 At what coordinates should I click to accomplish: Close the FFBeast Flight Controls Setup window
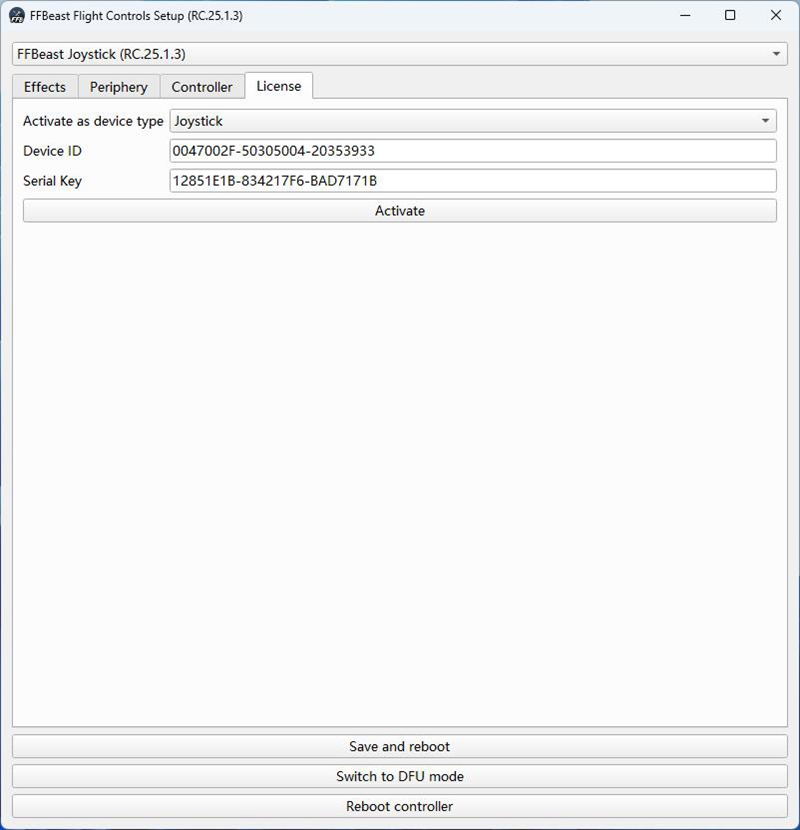776,16
